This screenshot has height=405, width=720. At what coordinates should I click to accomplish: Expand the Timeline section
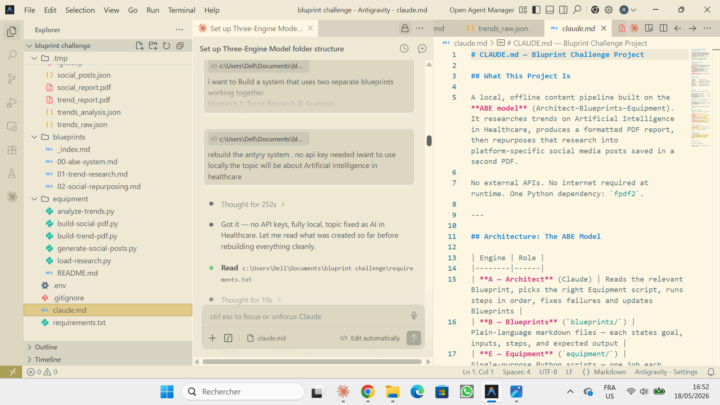coord(108,360)
